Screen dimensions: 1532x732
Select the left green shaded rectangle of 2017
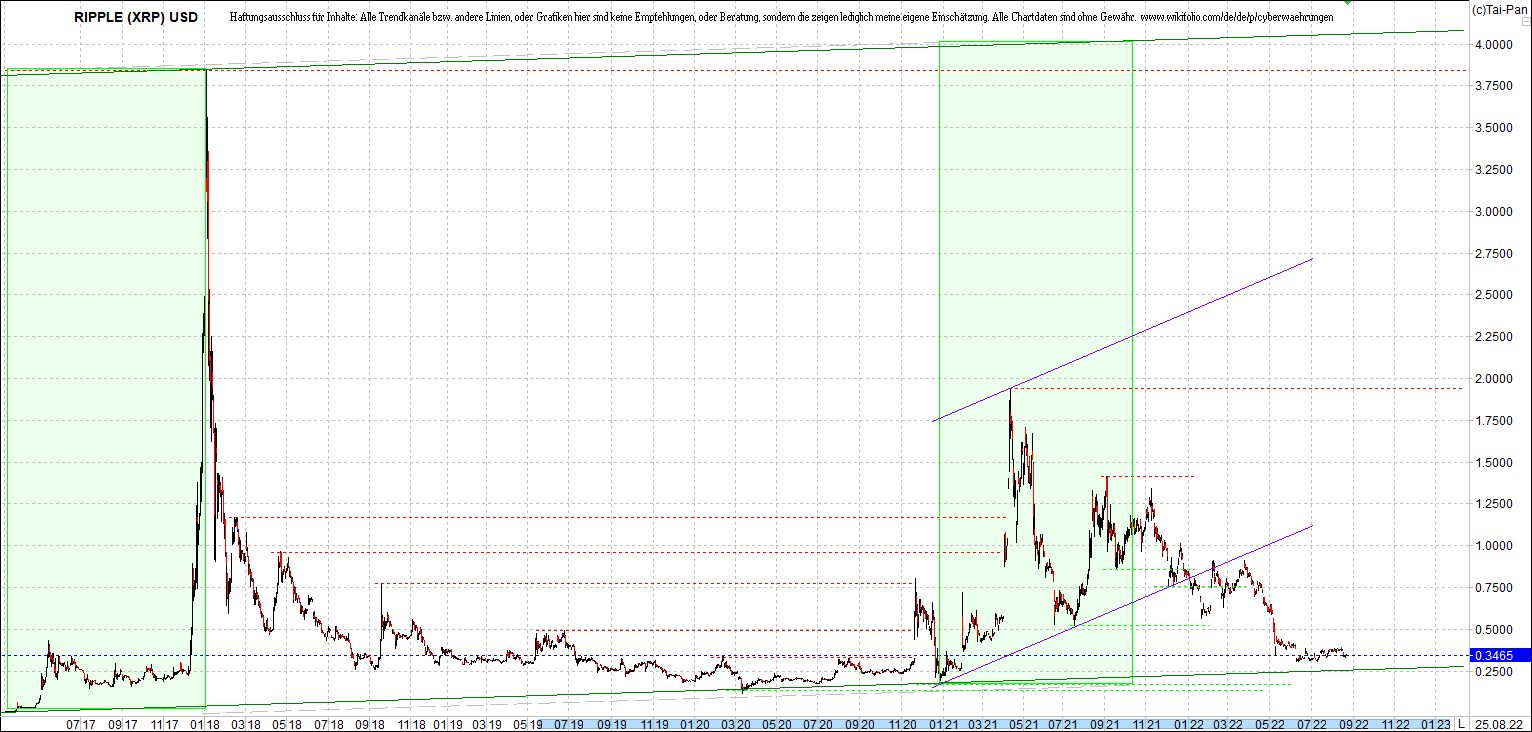[x=105, y=390]
